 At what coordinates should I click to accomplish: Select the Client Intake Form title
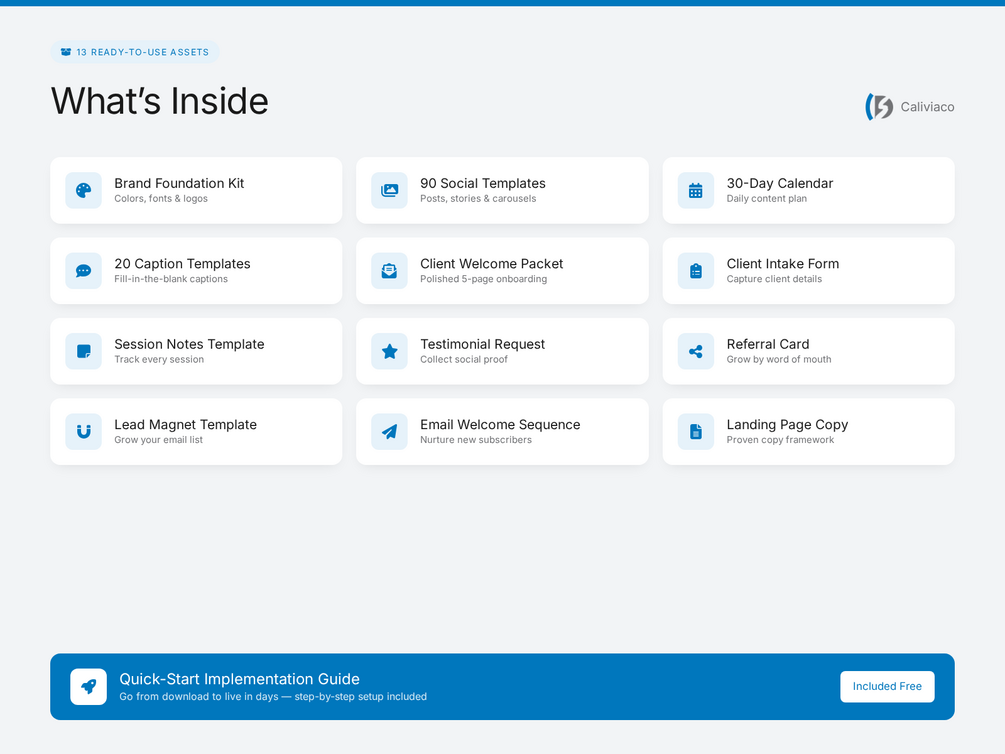(783, 264)
